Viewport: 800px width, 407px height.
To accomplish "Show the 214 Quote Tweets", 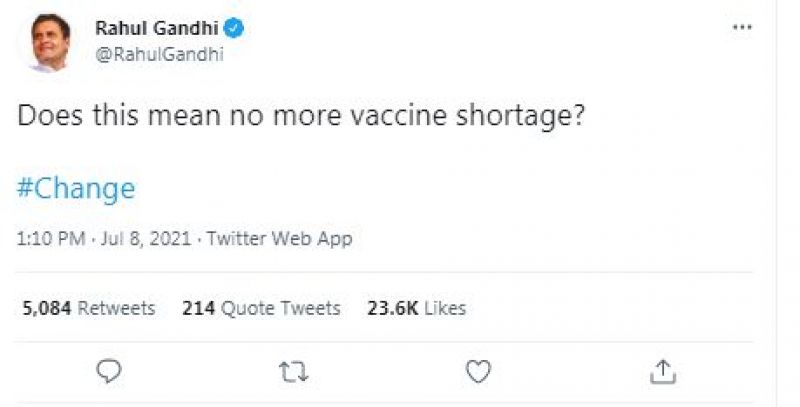I will (261, 308).
